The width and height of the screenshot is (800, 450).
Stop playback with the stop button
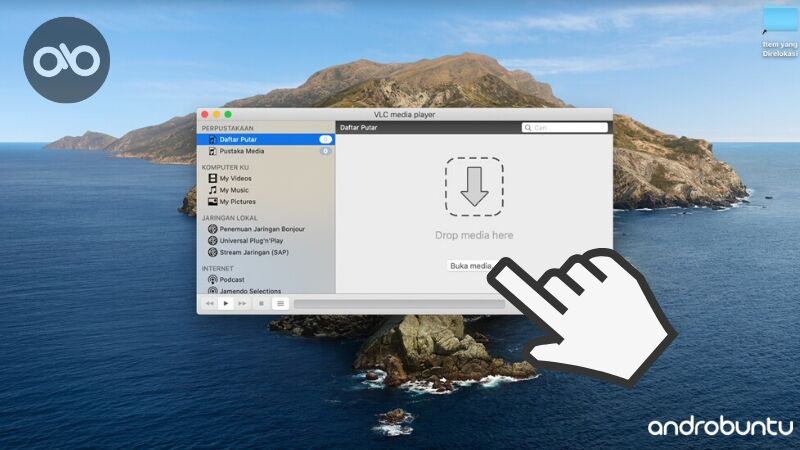[261, 304]
